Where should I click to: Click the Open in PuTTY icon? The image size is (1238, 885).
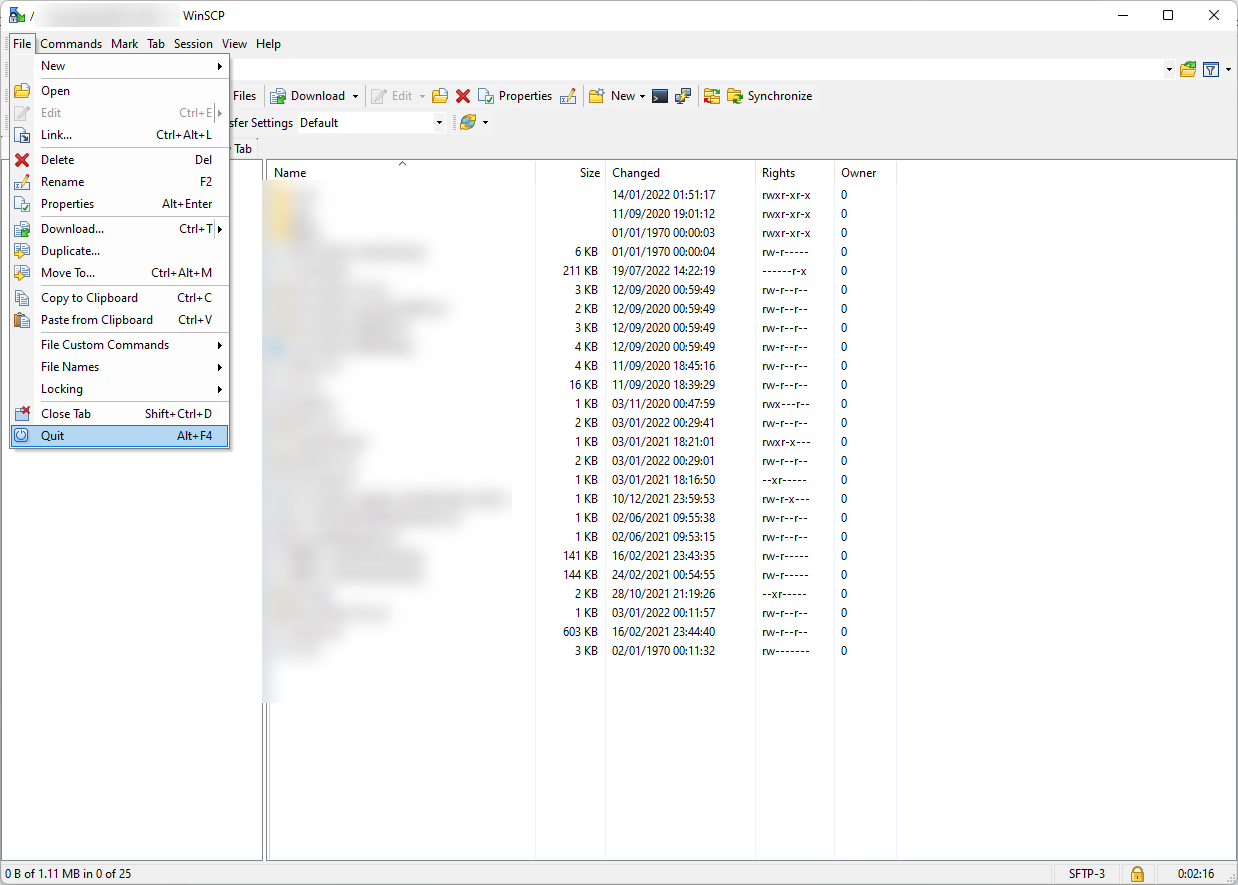pyautogui.click(x=683, y=96)
